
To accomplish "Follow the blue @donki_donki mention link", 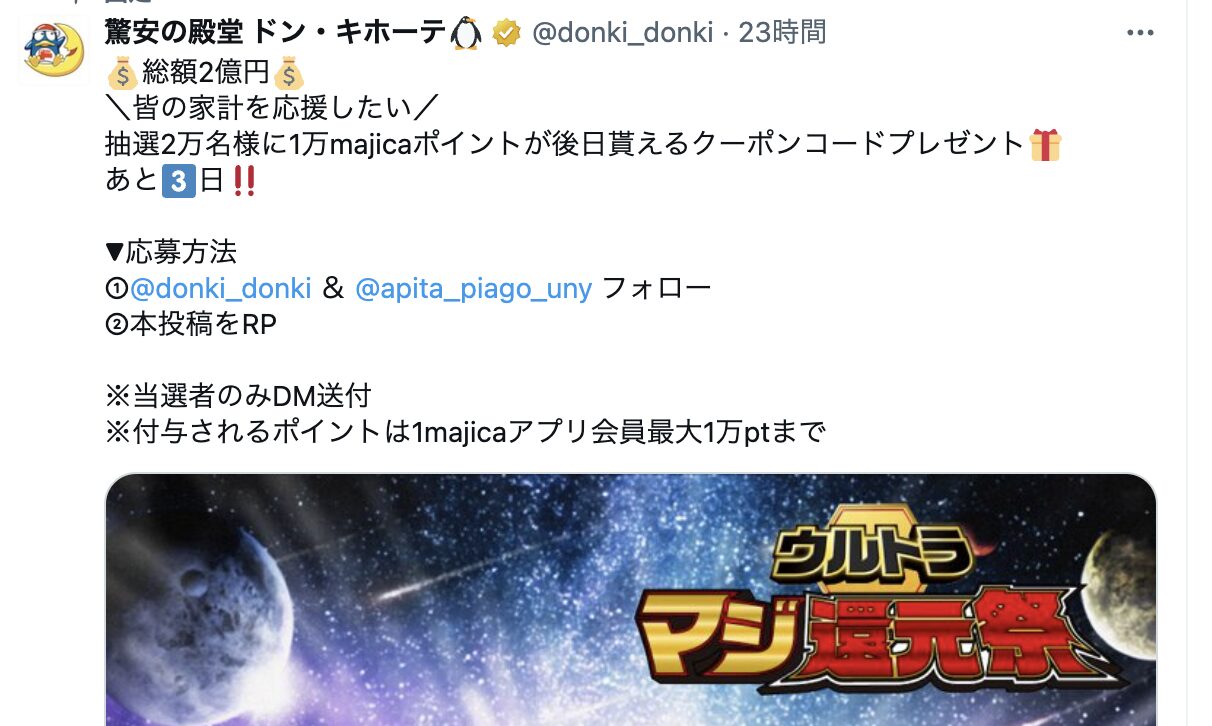I will coord(221,288).
